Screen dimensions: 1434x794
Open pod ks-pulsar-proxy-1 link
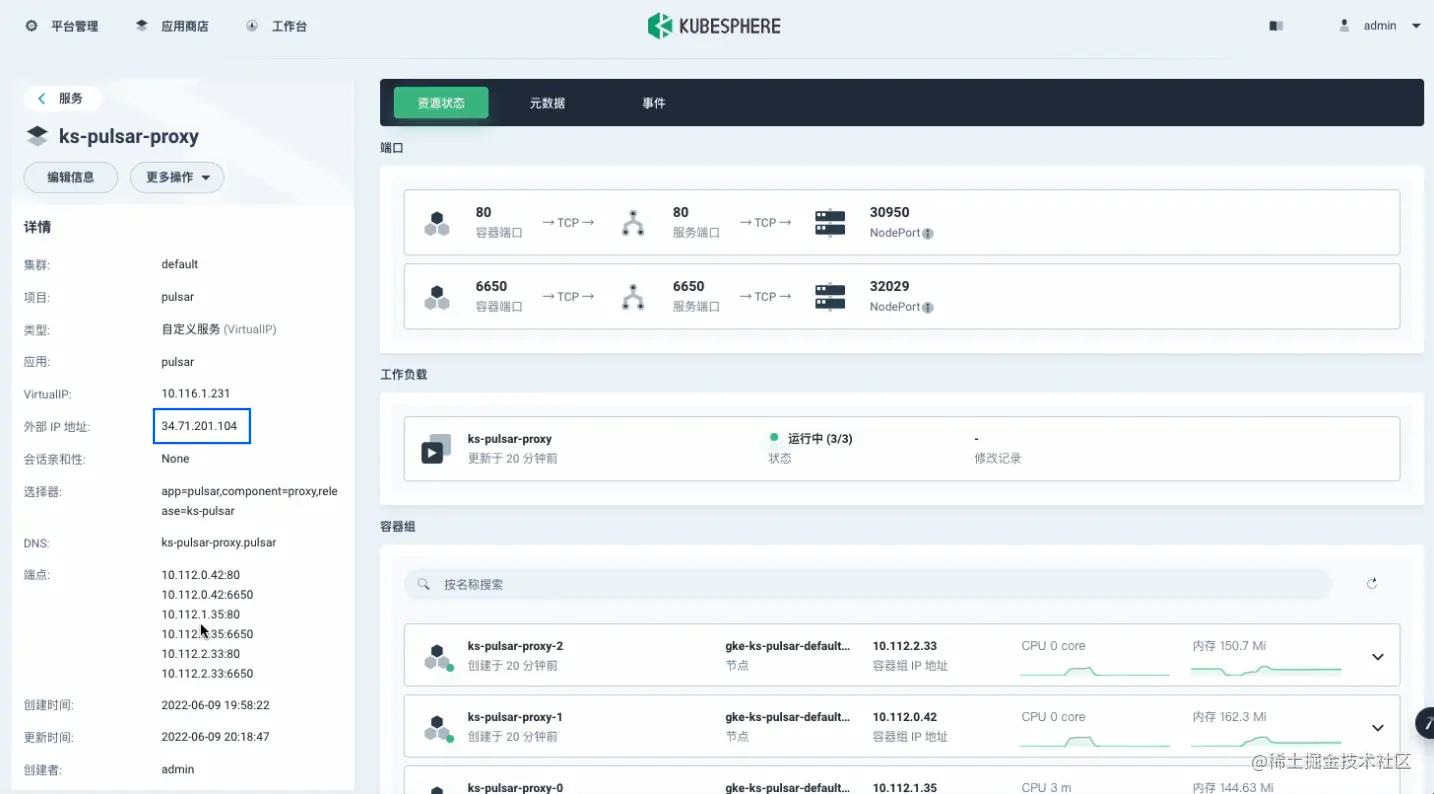(515, 717)
